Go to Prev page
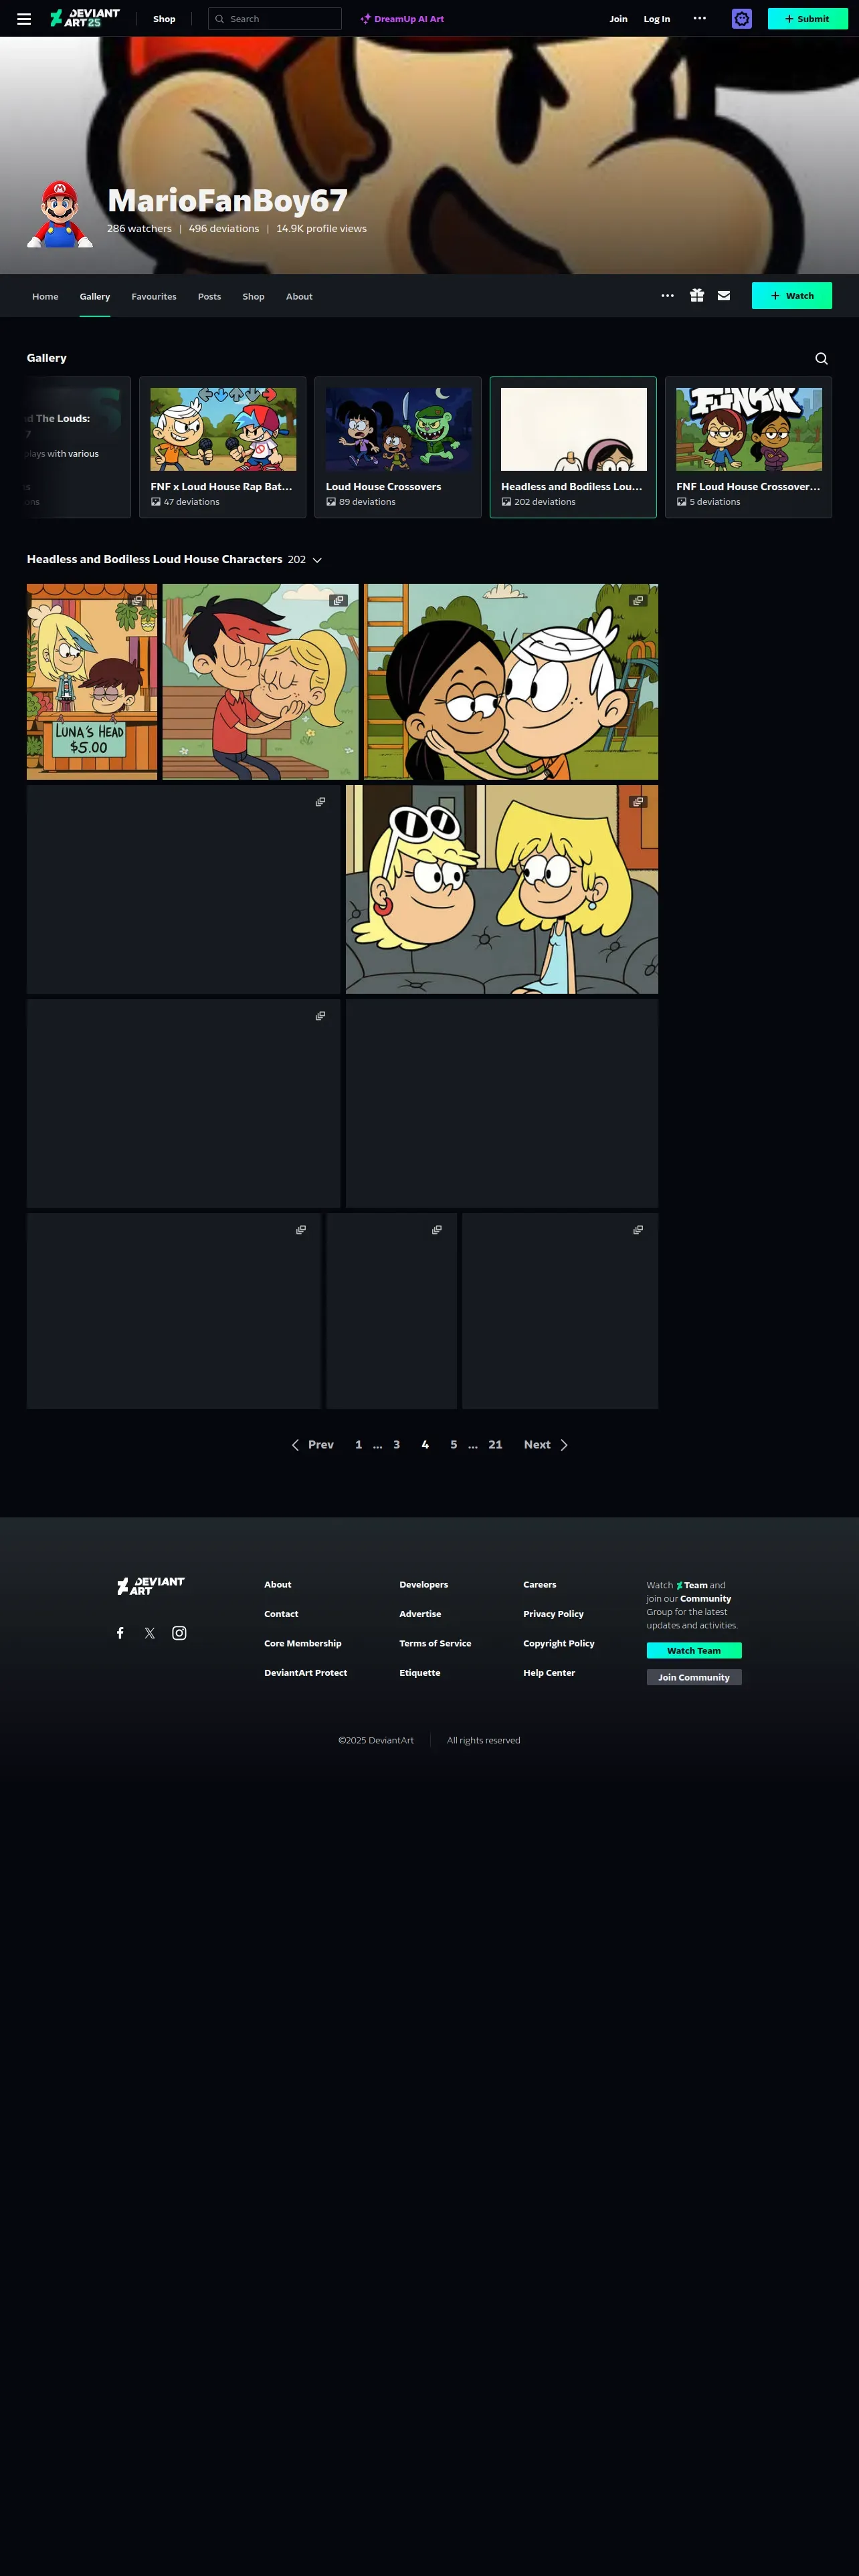The width and height of the screenshot is (859, 2576). click(312, 1444)
